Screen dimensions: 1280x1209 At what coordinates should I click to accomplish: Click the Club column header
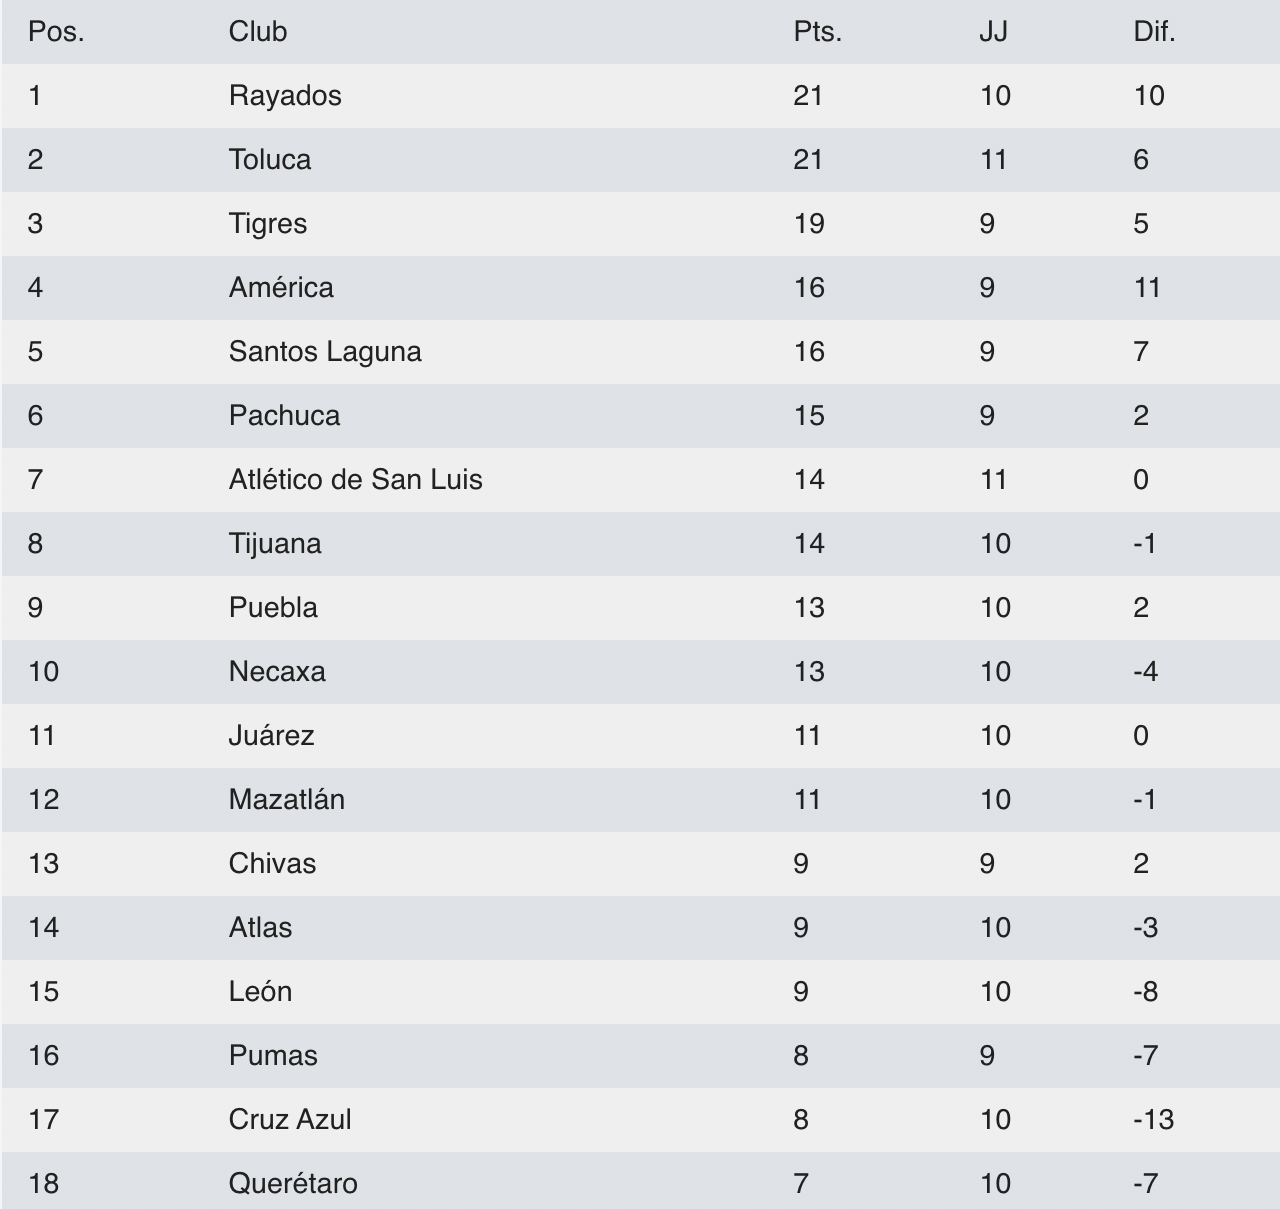(258, 32)
